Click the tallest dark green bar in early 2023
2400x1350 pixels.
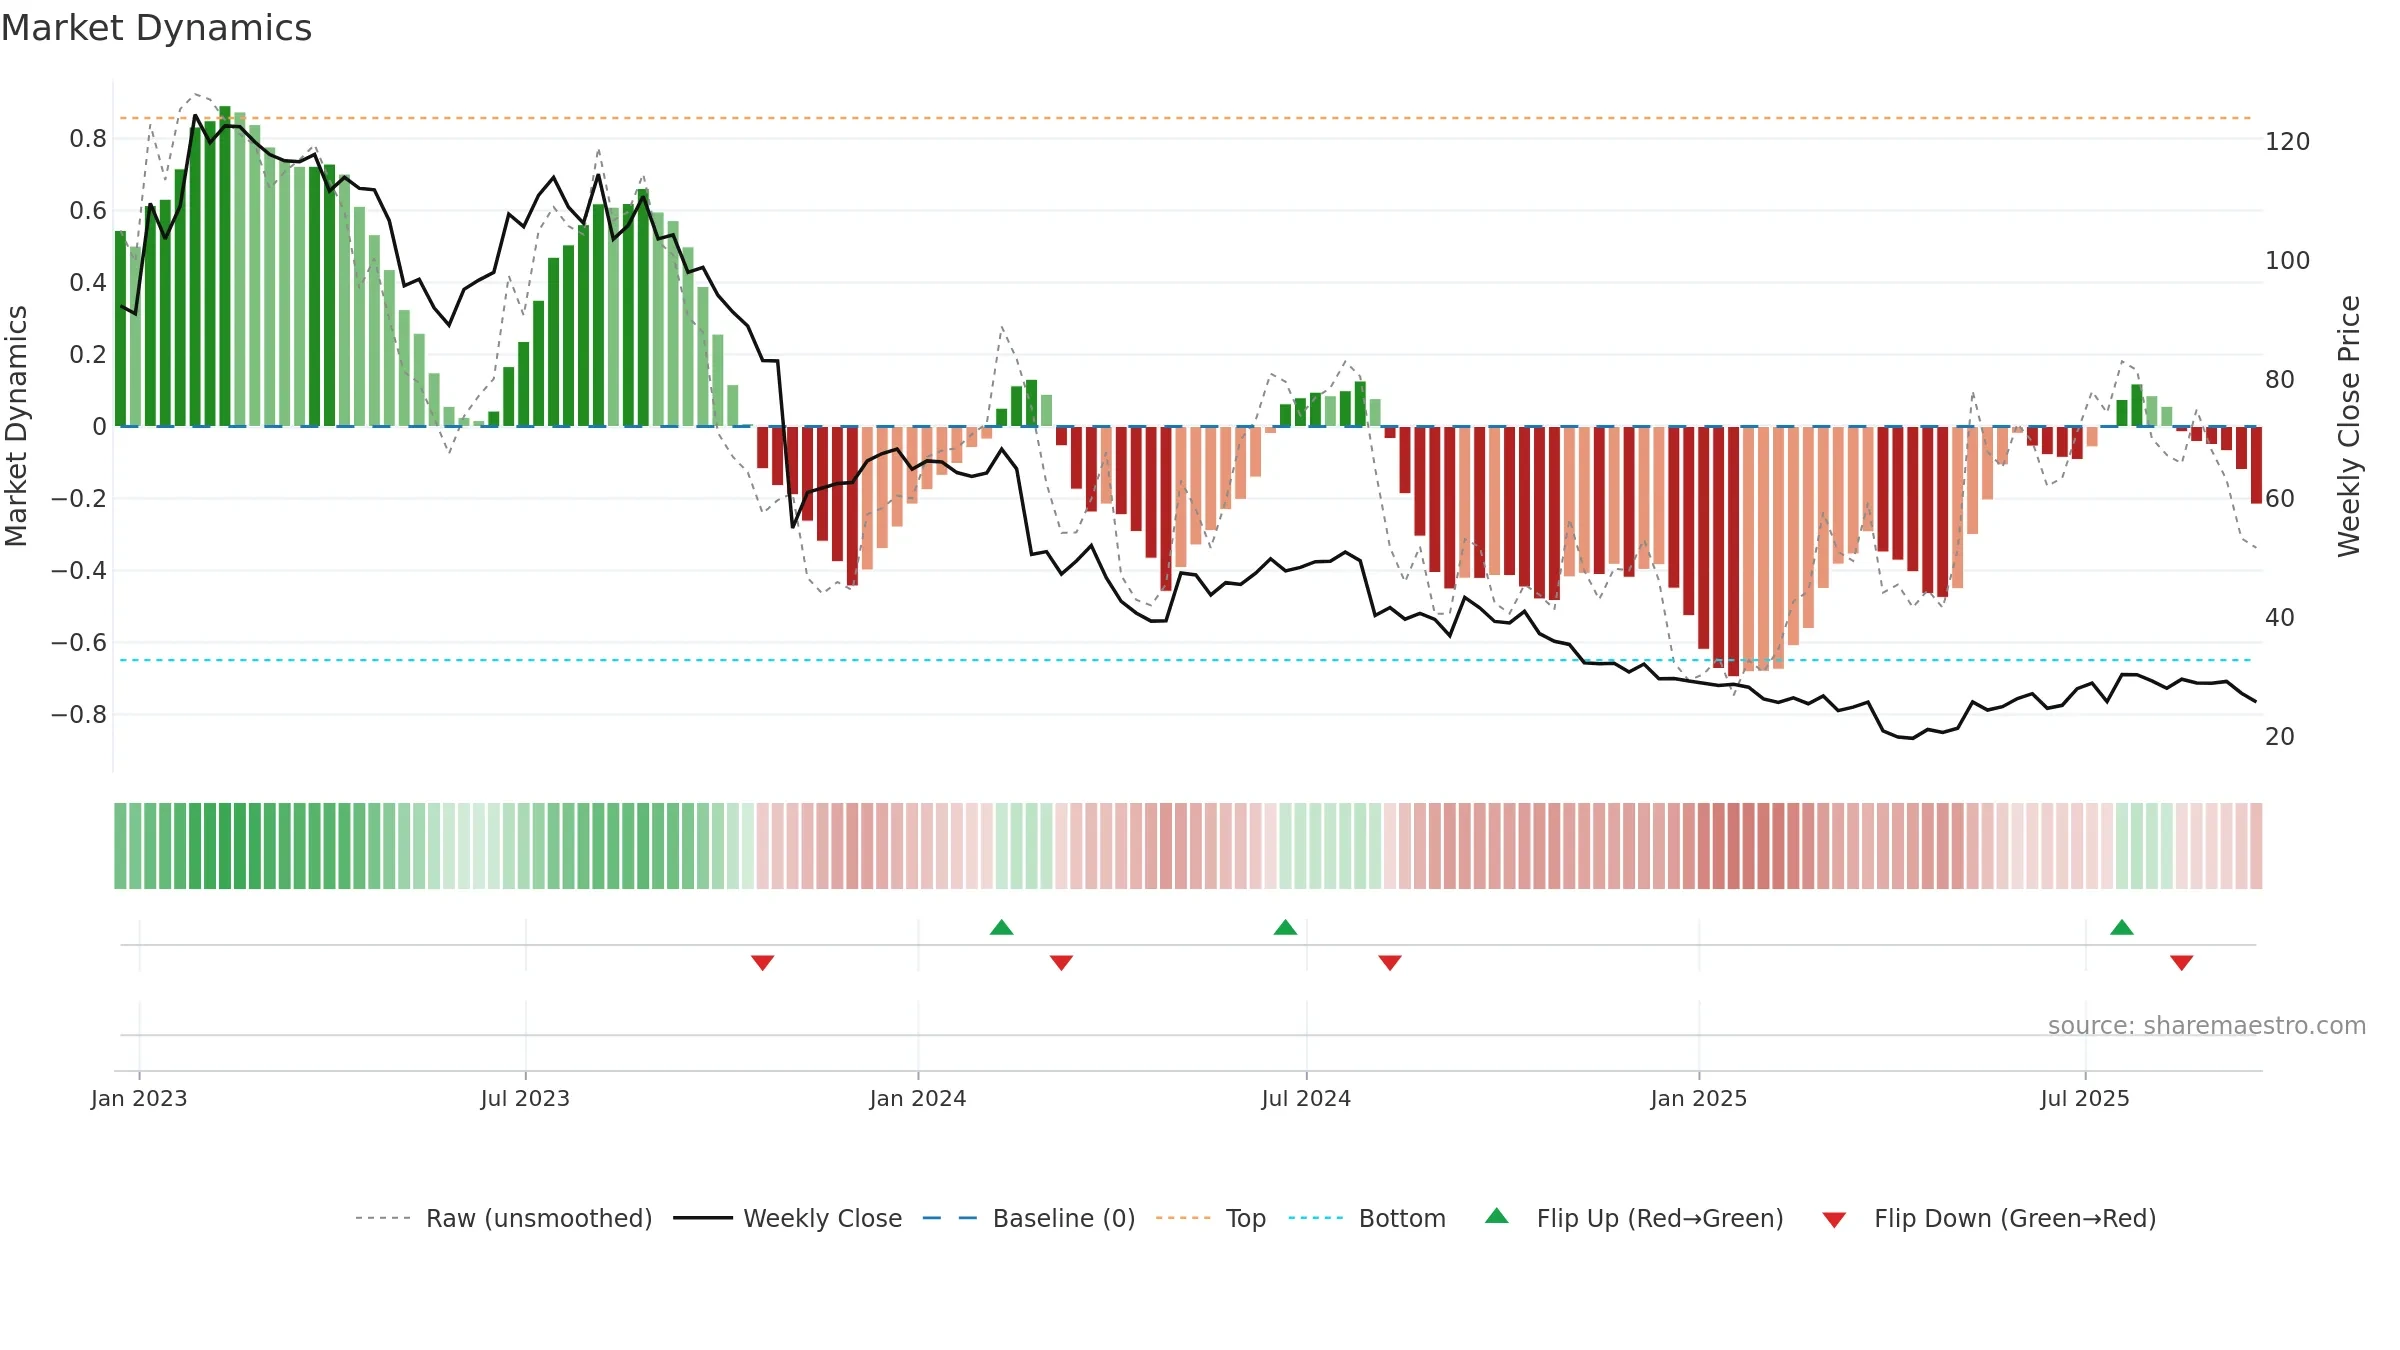[x=225, y=266]
